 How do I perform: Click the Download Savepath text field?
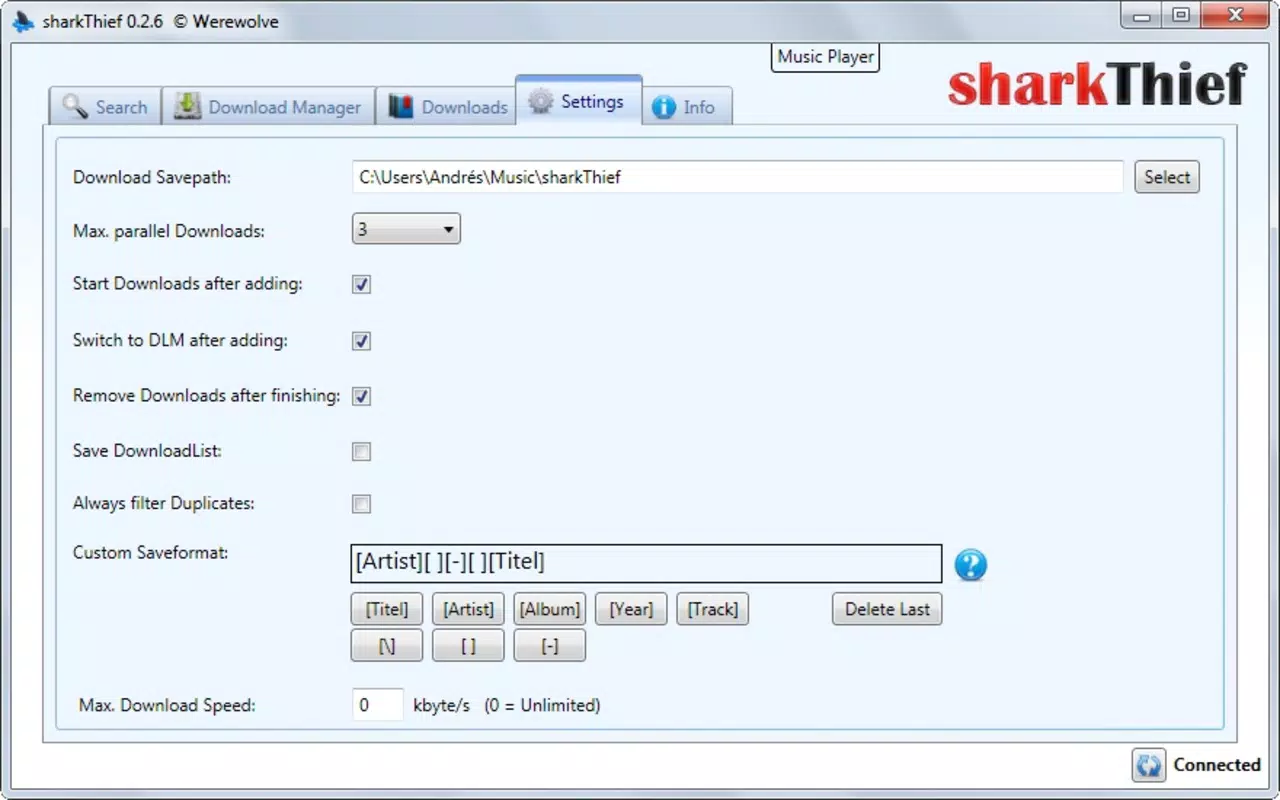(737, 177)
